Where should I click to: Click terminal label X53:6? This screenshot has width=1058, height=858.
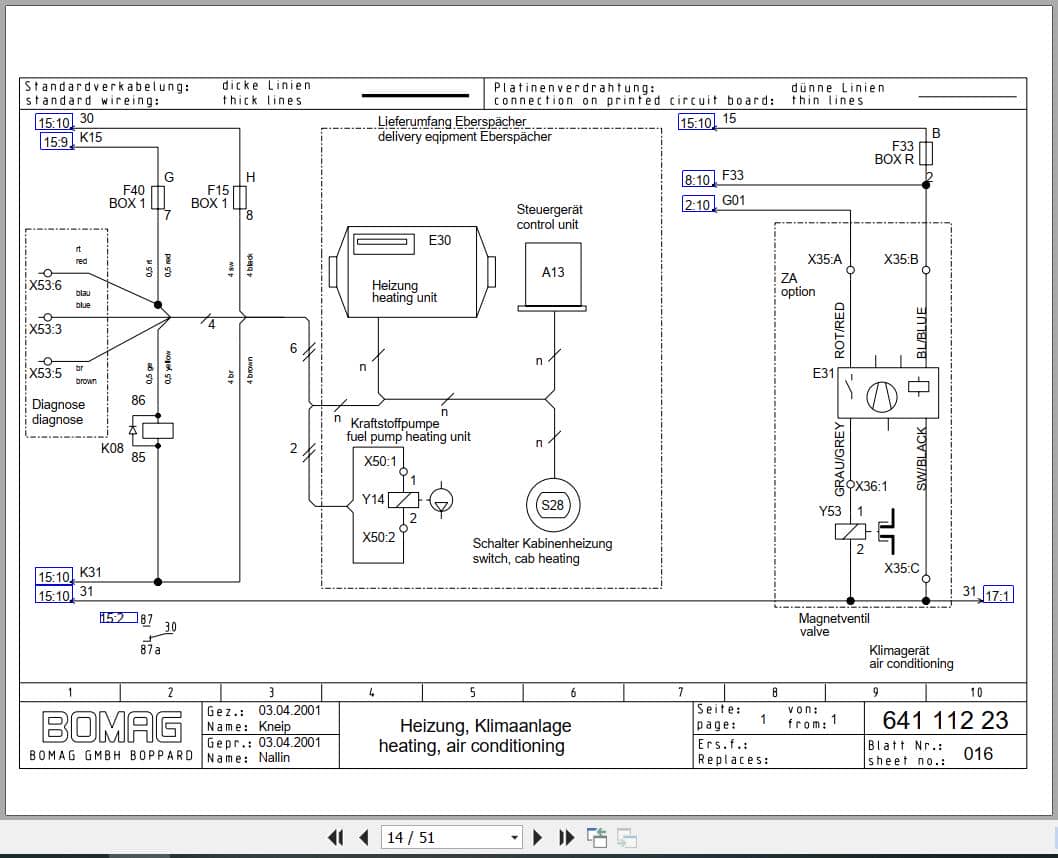[x=45, y=285]
